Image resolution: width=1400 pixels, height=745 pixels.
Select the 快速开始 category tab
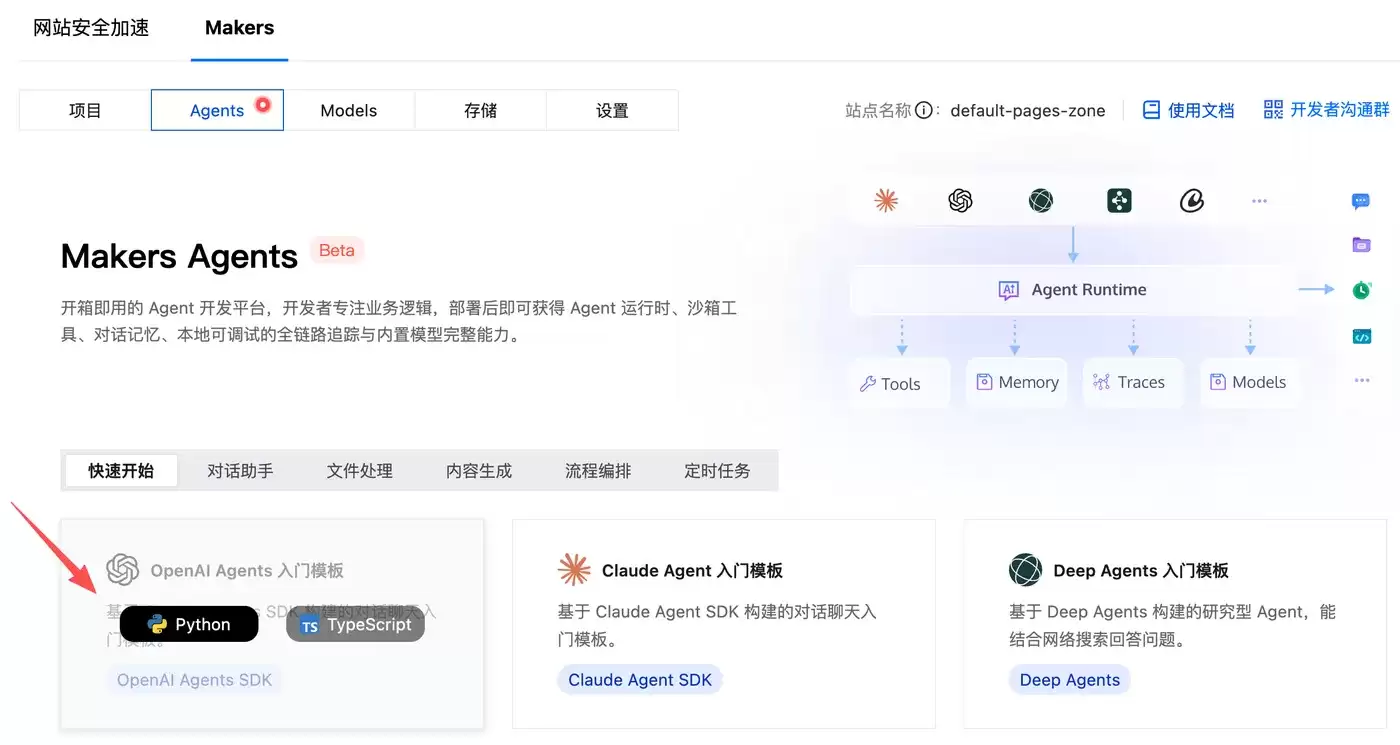click(121, 470)
